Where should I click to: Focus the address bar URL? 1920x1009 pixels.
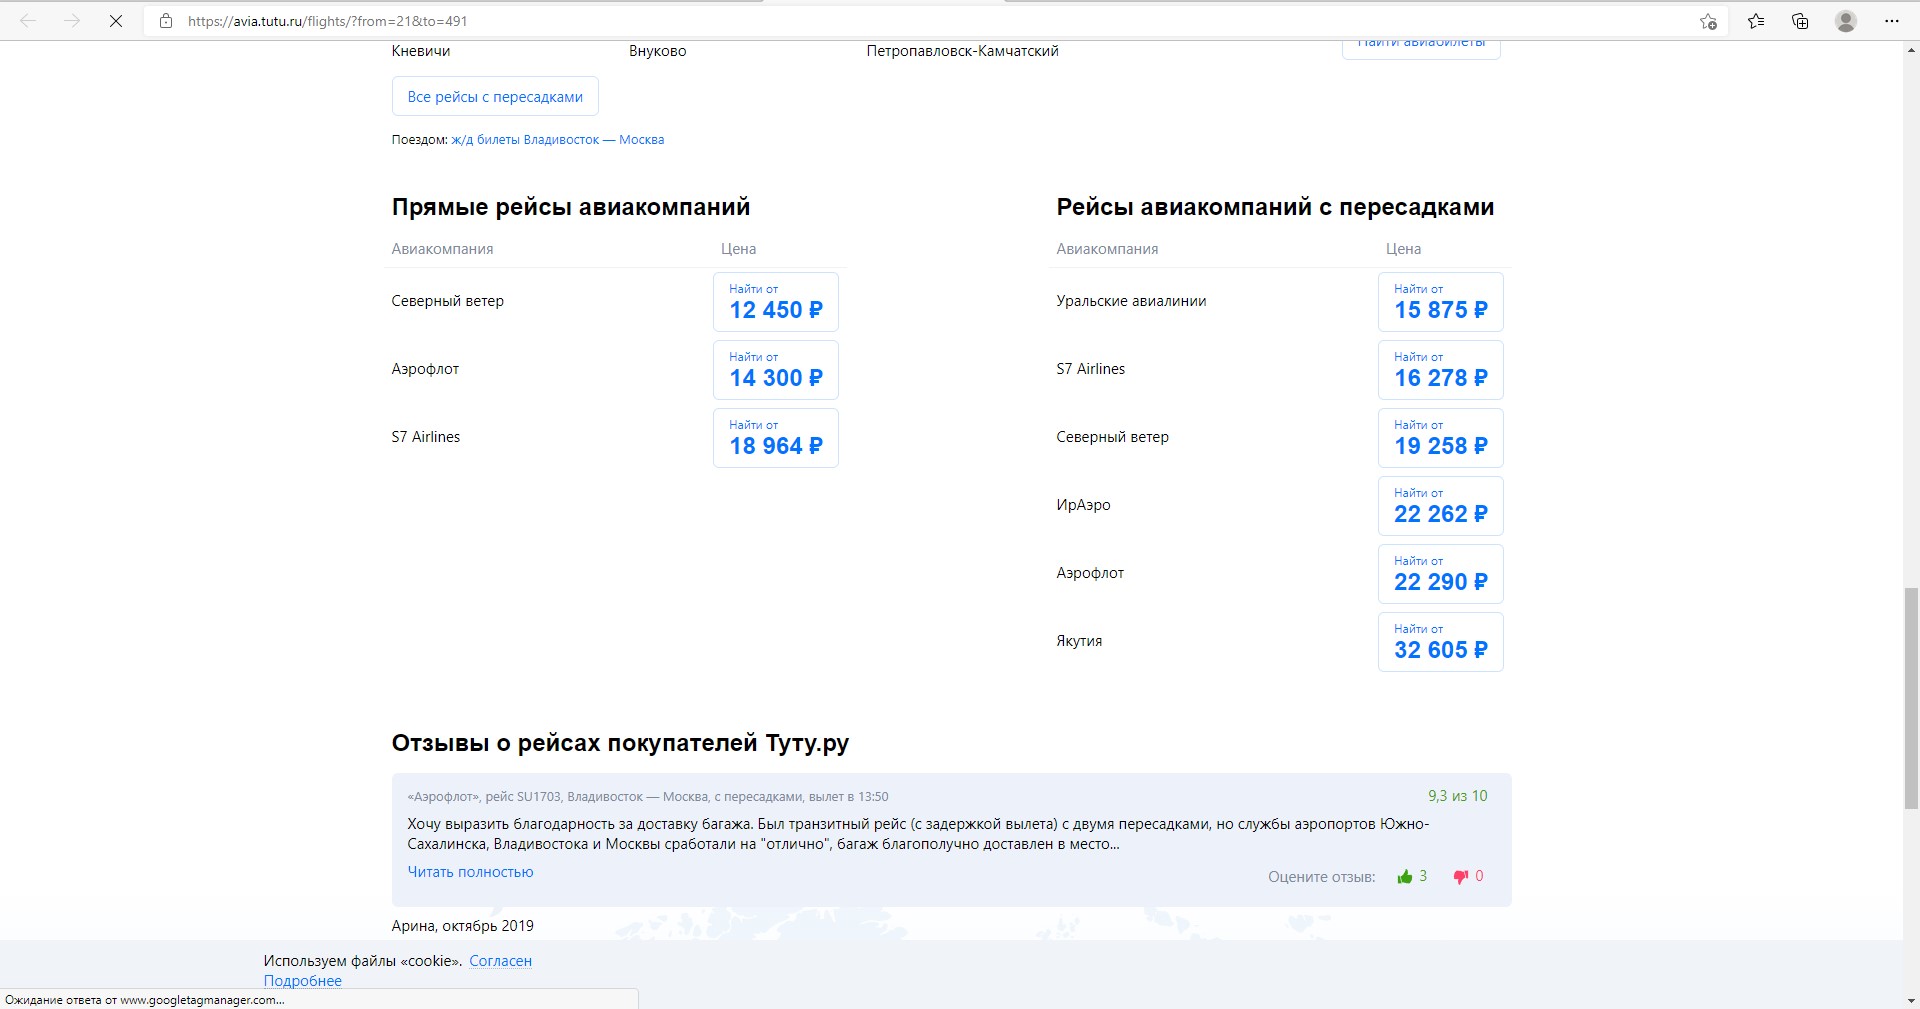pos(328,21)
